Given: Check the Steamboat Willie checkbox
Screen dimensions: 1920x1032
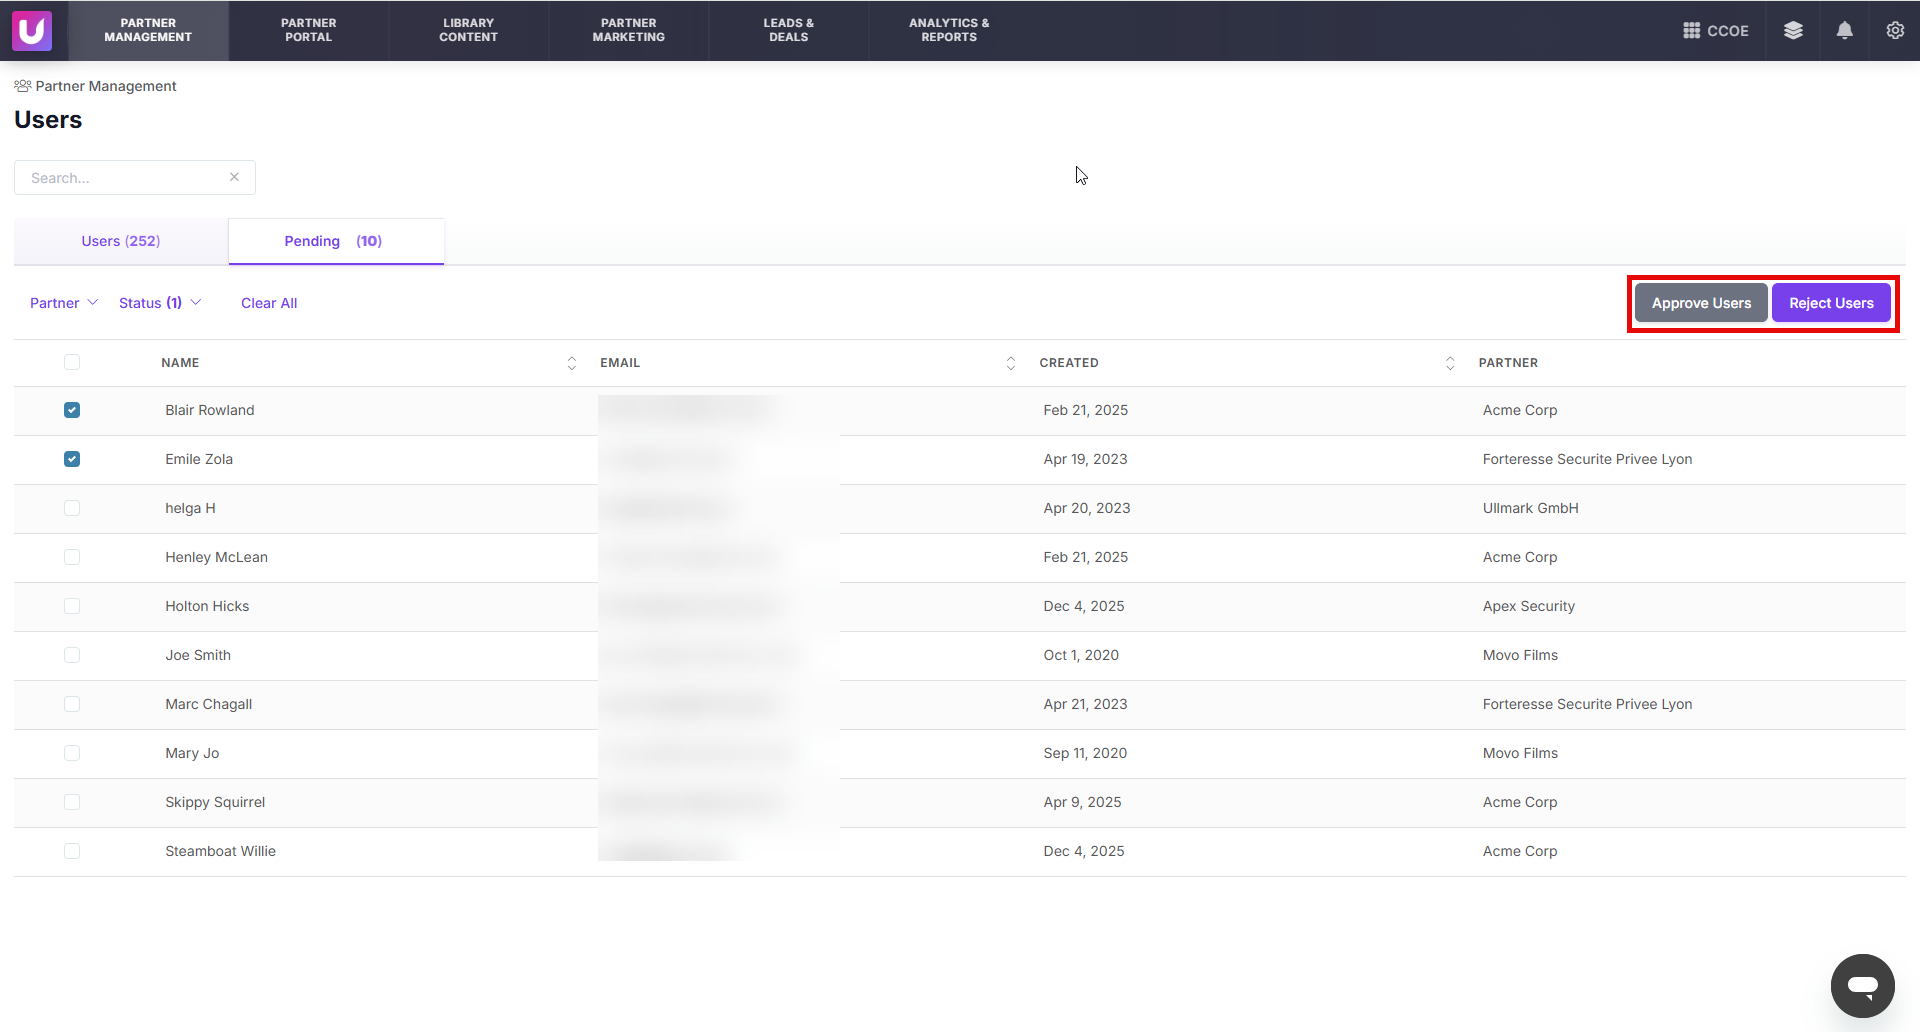Looking at the screenshot, I should pyautogui.click(x=72, y=851).
